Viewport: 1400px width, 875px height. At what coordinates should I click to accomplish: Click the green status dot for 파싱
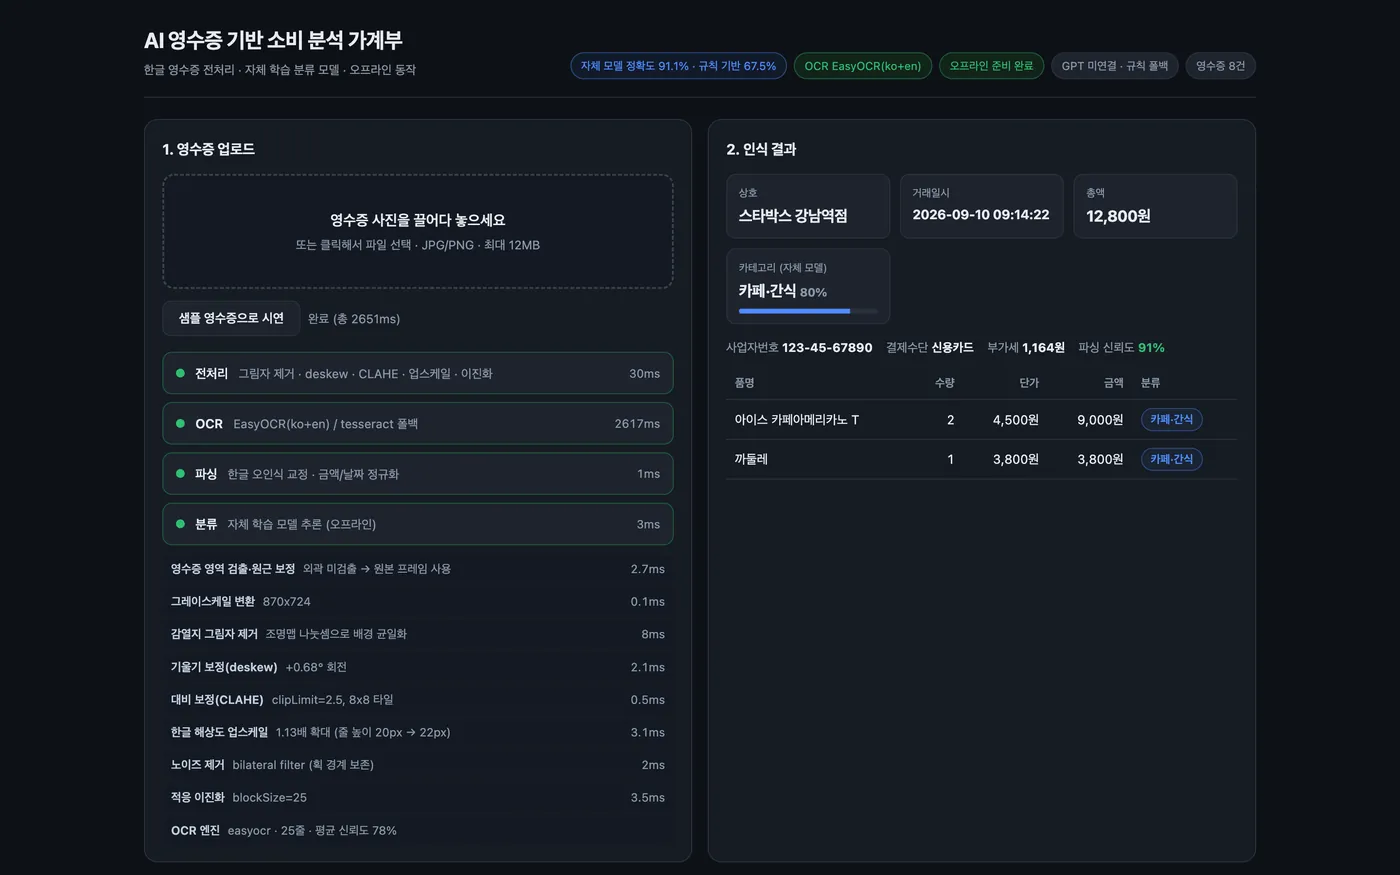180,473
